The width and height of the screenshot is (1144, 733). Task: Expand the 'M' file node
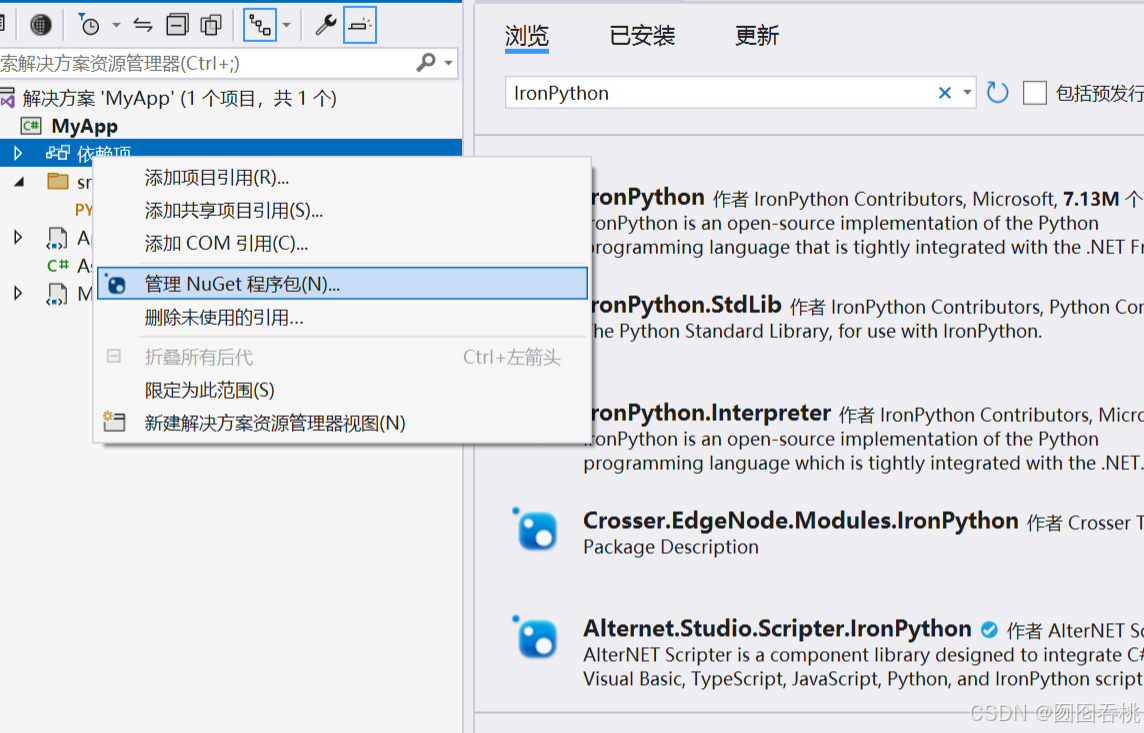(x=18, y=293)
